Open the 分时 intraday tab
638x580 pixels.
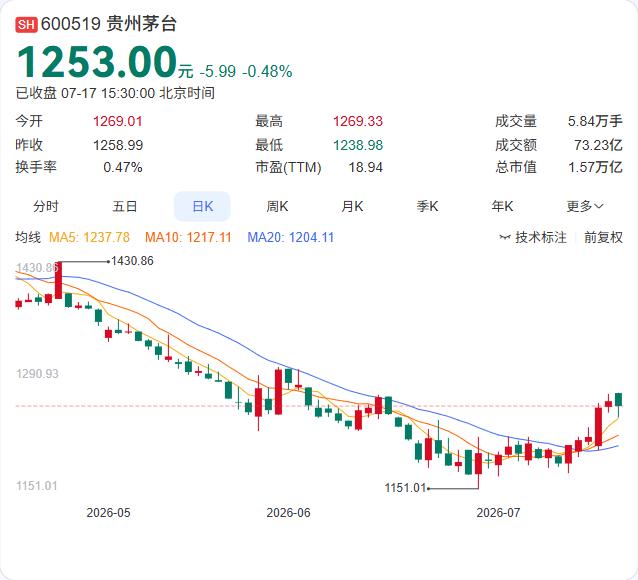[46, 206]
